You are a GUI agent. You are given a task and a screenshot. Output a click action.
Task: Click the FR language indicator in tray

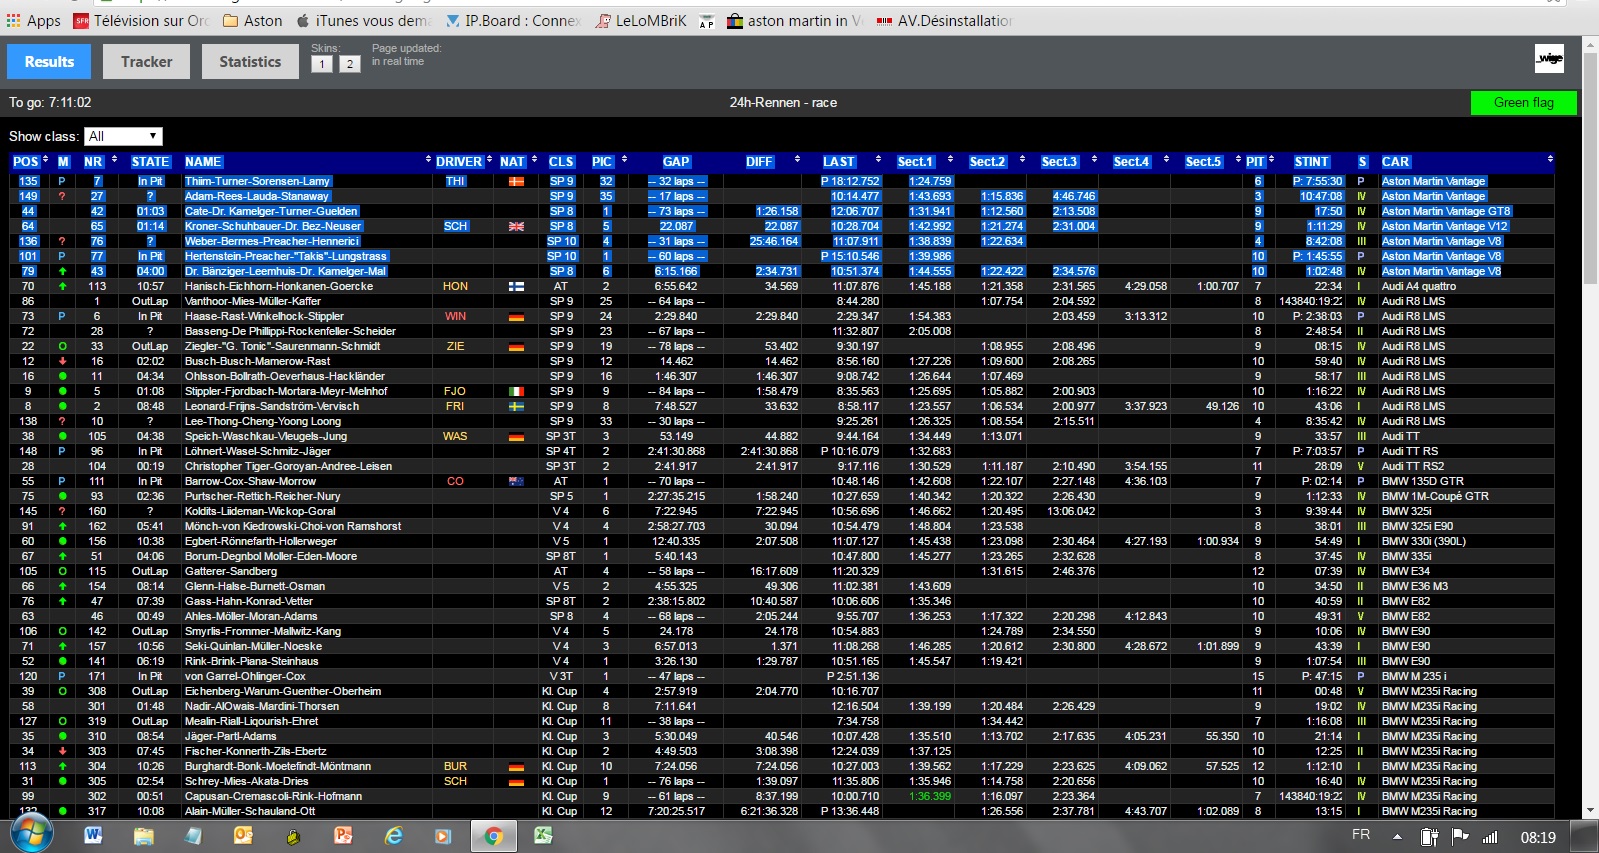pyautogui.click(x=1361, y=834)
